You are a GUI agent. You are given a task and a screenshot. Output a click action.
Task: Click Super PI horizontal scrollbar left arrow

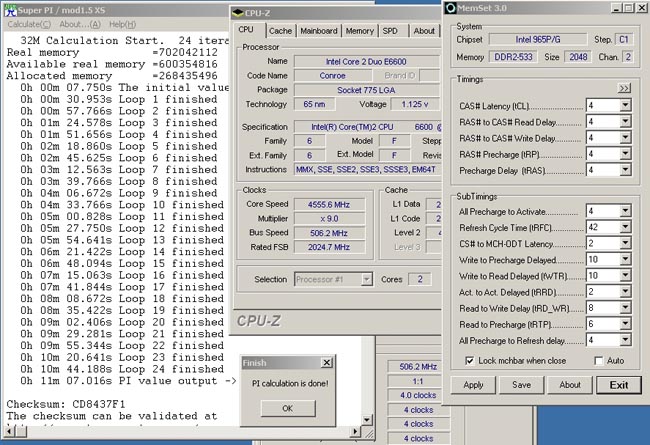point(10,431)
